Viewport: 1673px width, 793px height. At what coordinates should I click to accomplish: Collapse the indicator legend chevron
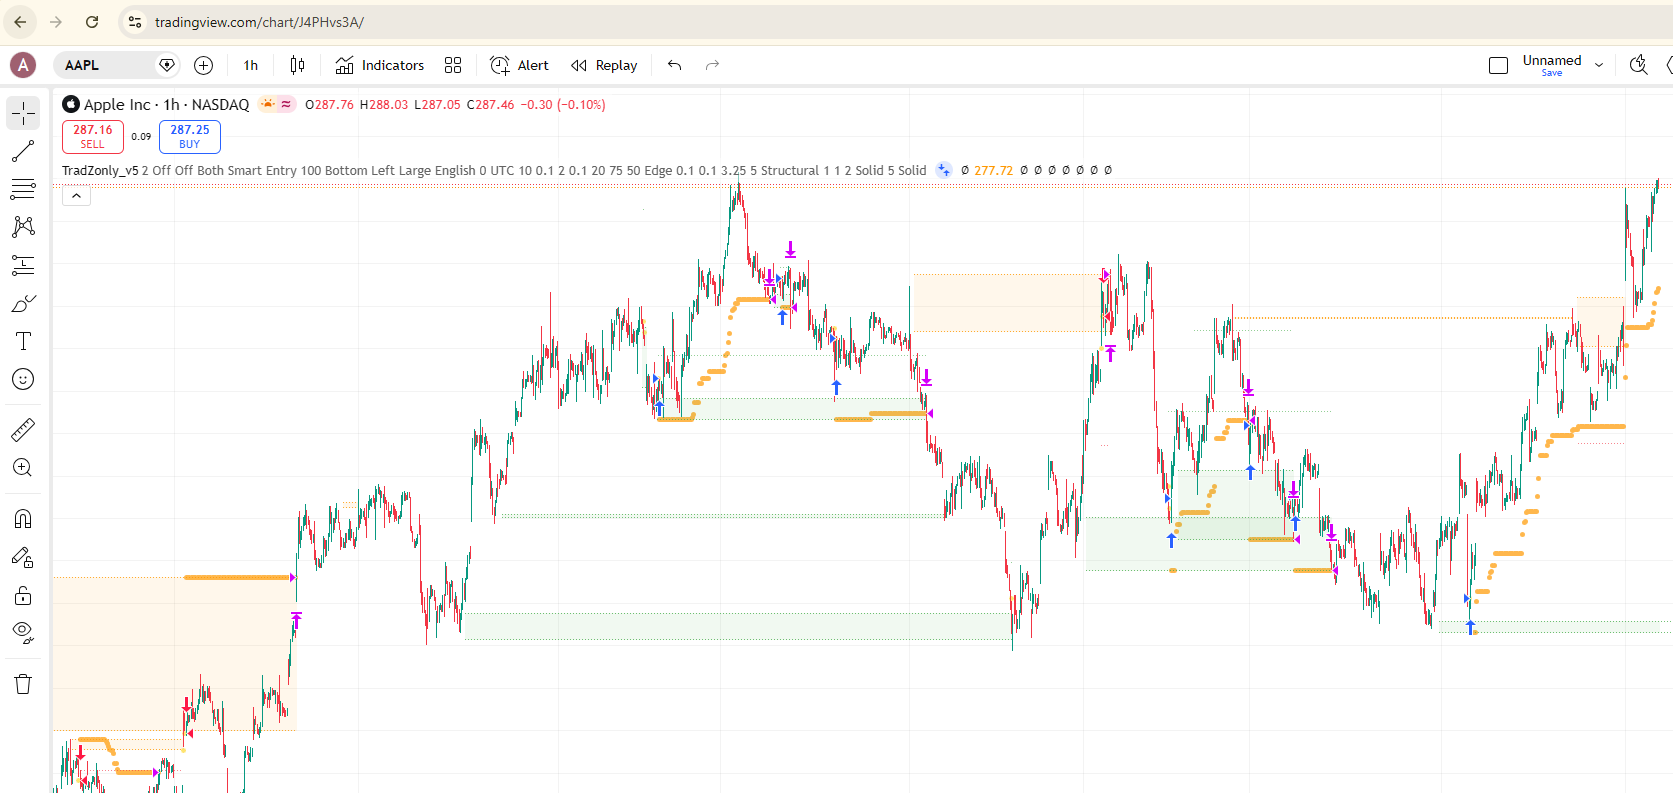76,196
